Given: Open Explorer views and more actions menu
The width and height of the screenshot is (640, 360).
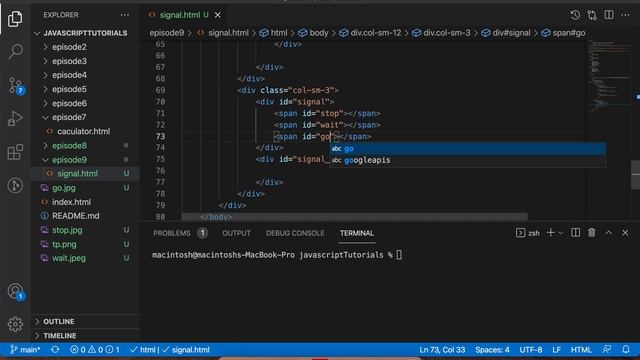Looking at the screenshot, I should [x=124, y=15].
